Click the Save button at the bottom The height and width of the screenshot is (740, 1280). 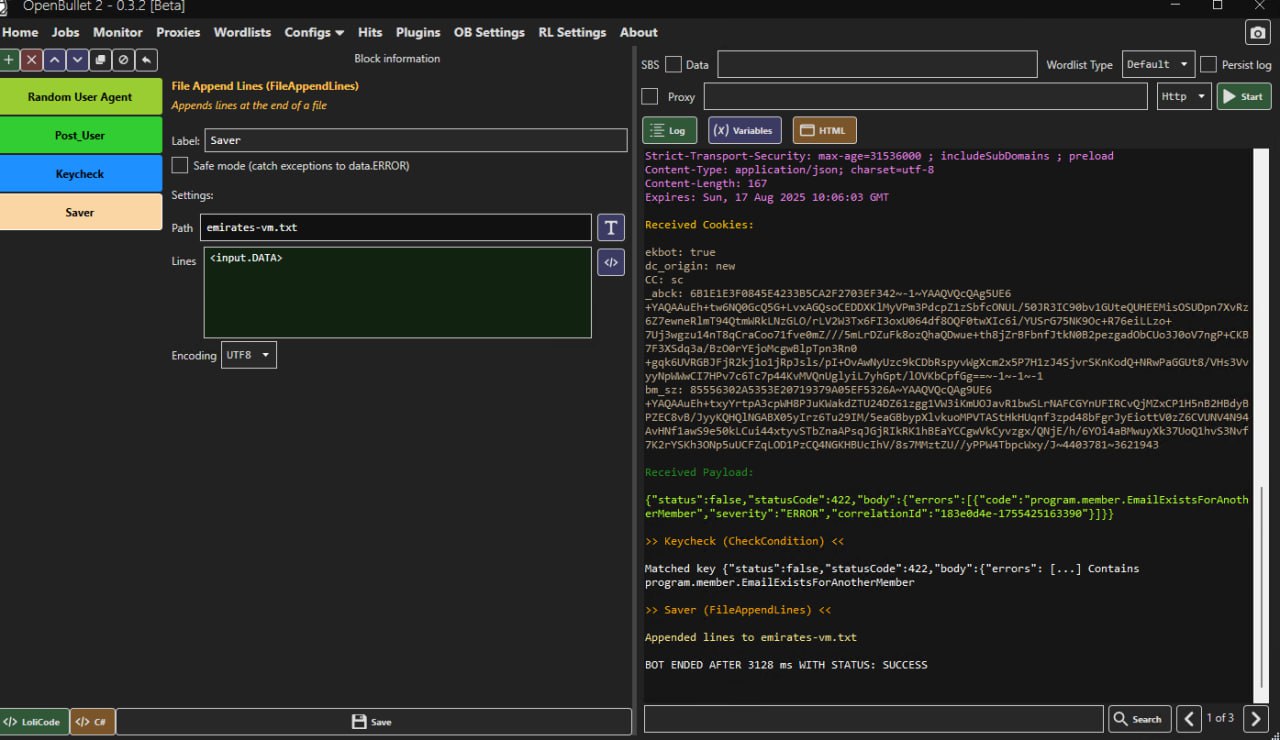(373, 721)
